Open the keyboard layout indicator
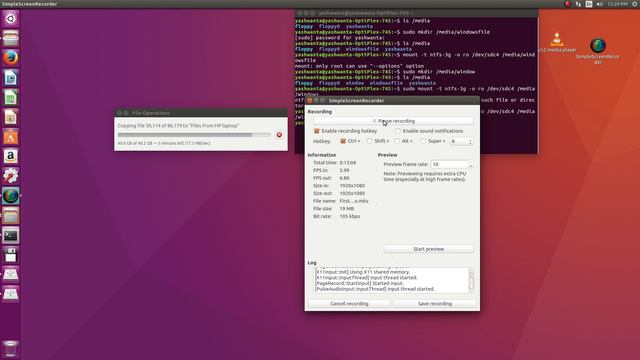This screenshot has width=640, height=360. (589, 4)
